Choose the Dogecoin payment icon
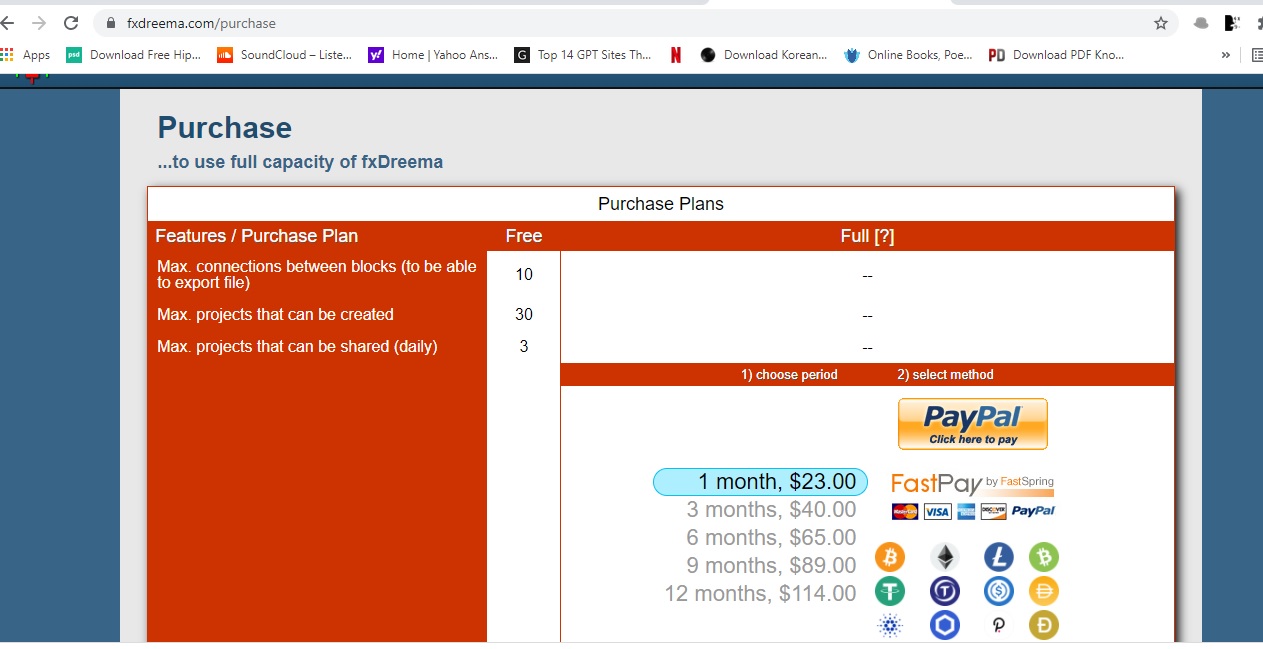 (1043, 625)
